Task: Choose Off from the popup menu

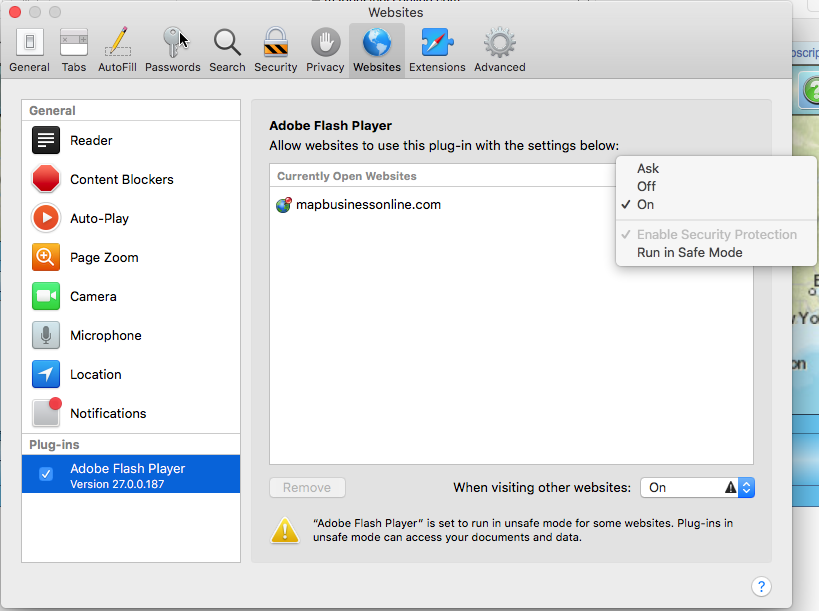Action: pos(646,186)
